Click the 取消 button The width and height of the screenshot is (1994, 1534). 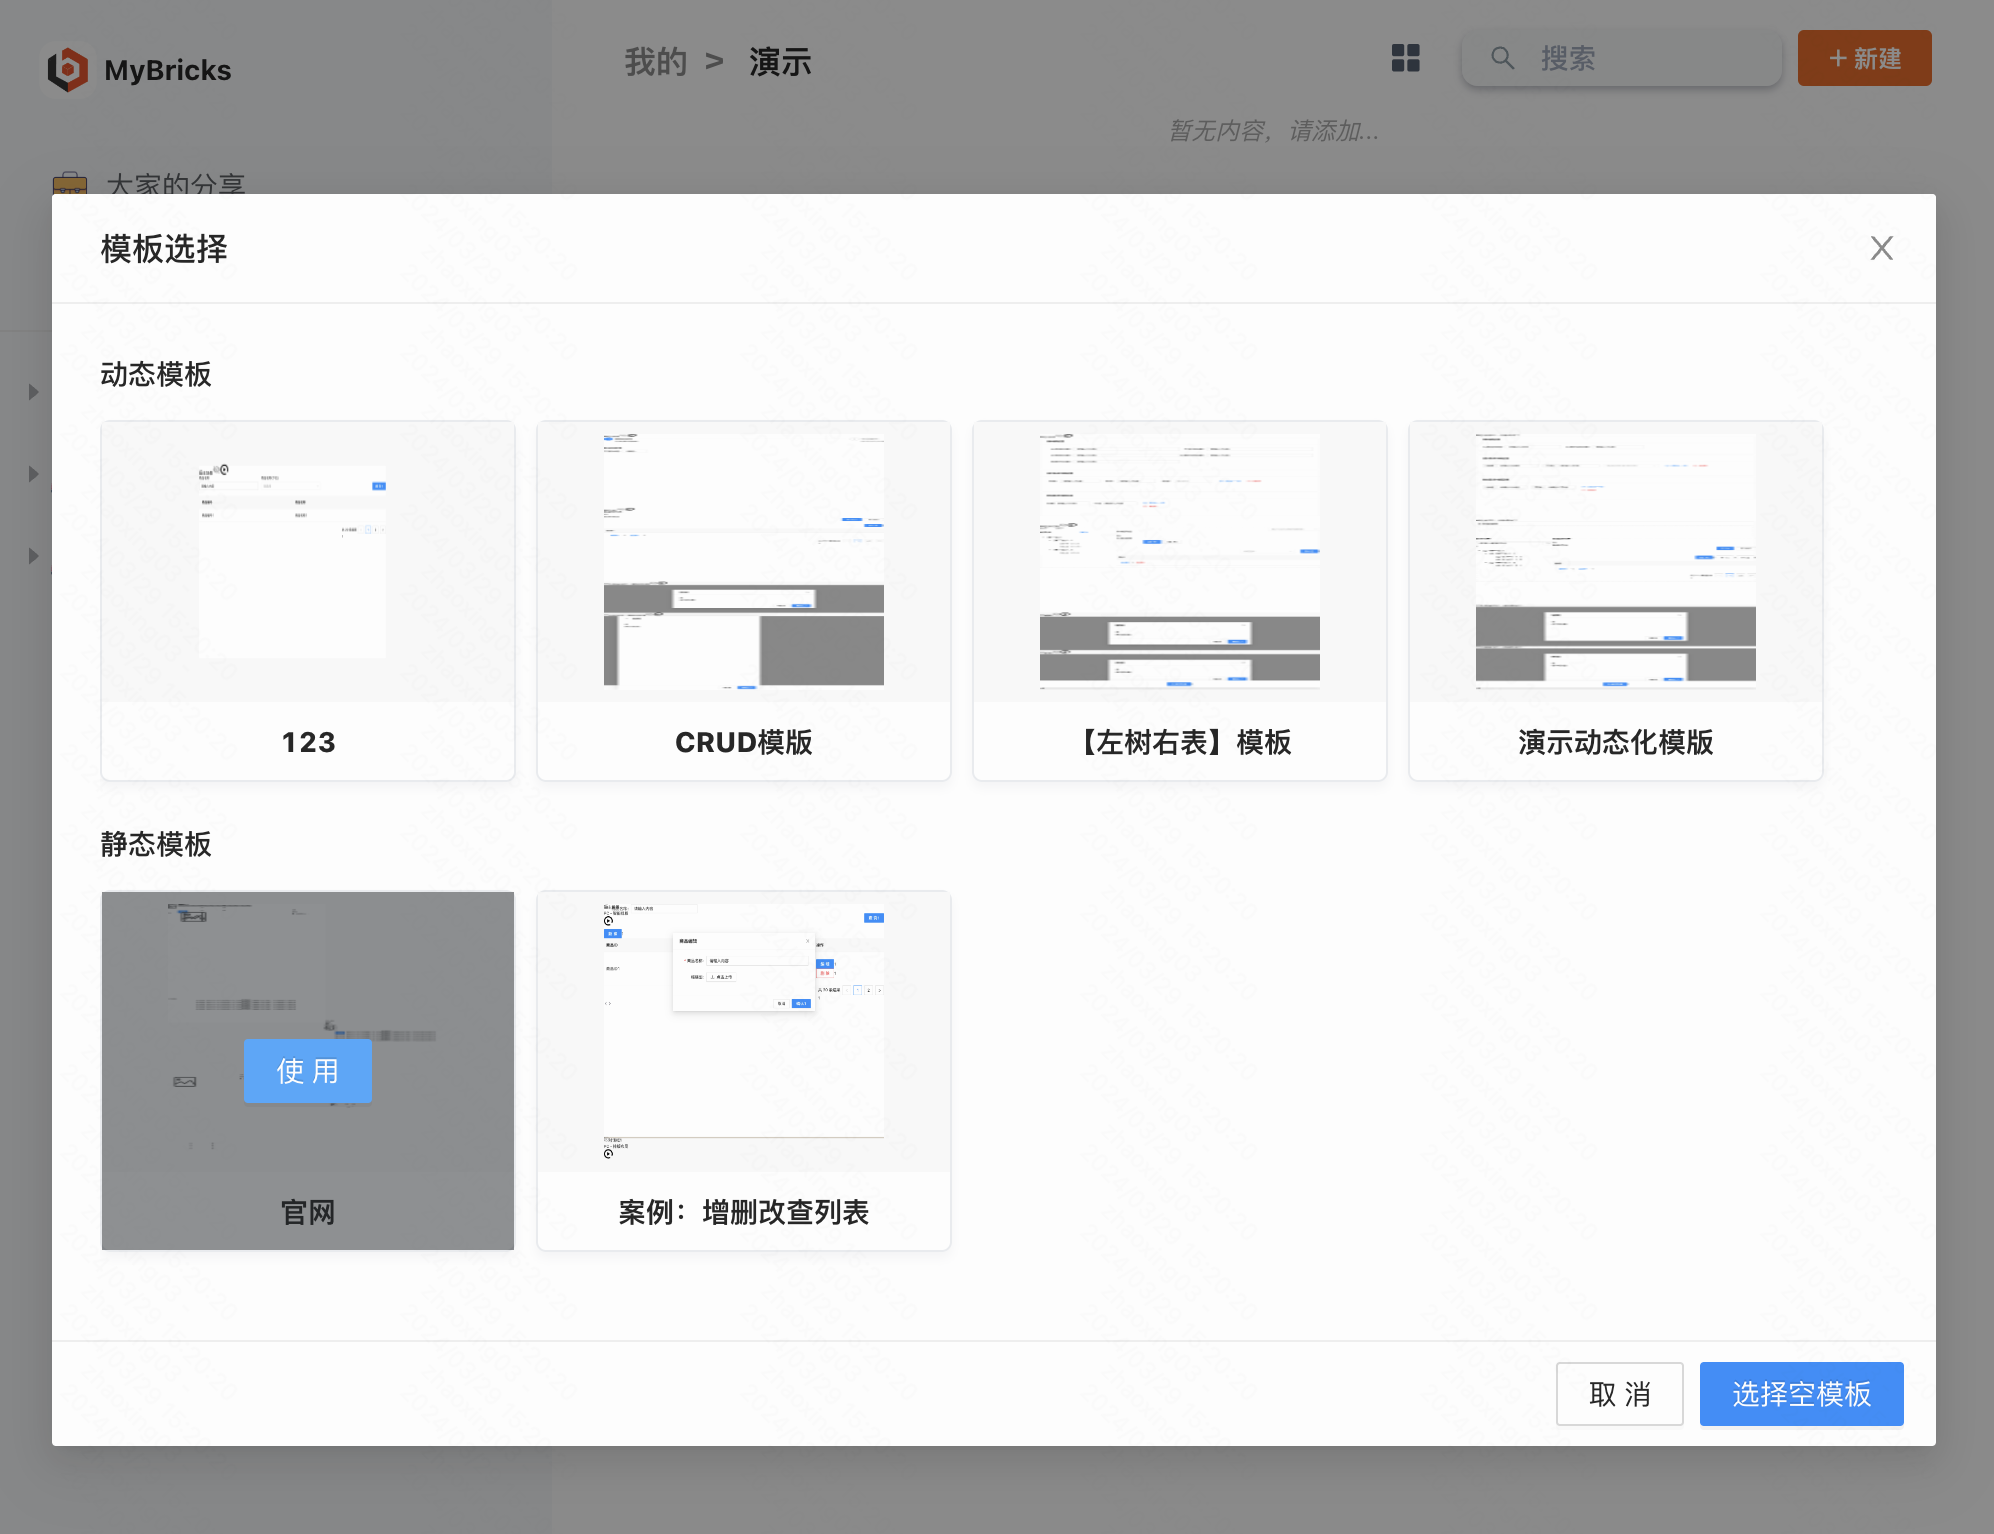1619,1394
